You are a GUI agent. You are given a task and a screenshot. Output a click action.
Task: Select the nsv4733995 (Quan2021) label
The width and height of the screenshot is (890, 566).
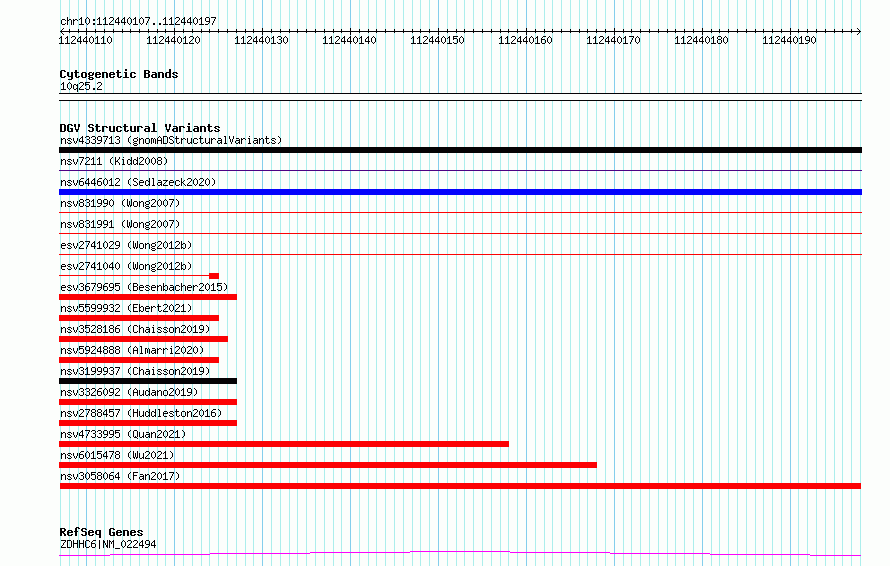click(123, 434)
